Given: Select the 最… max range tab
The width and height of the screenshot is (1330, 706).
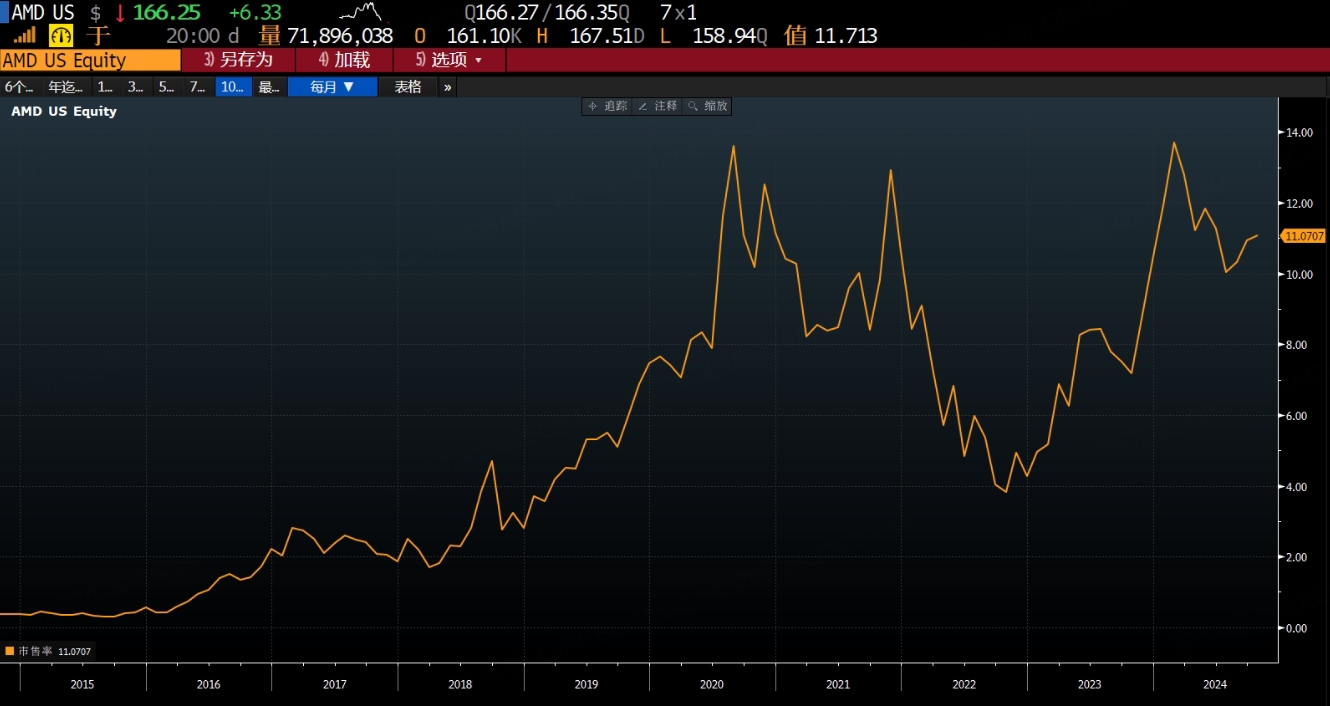Looking at the screenshot, I should click(x=269, y=87).
